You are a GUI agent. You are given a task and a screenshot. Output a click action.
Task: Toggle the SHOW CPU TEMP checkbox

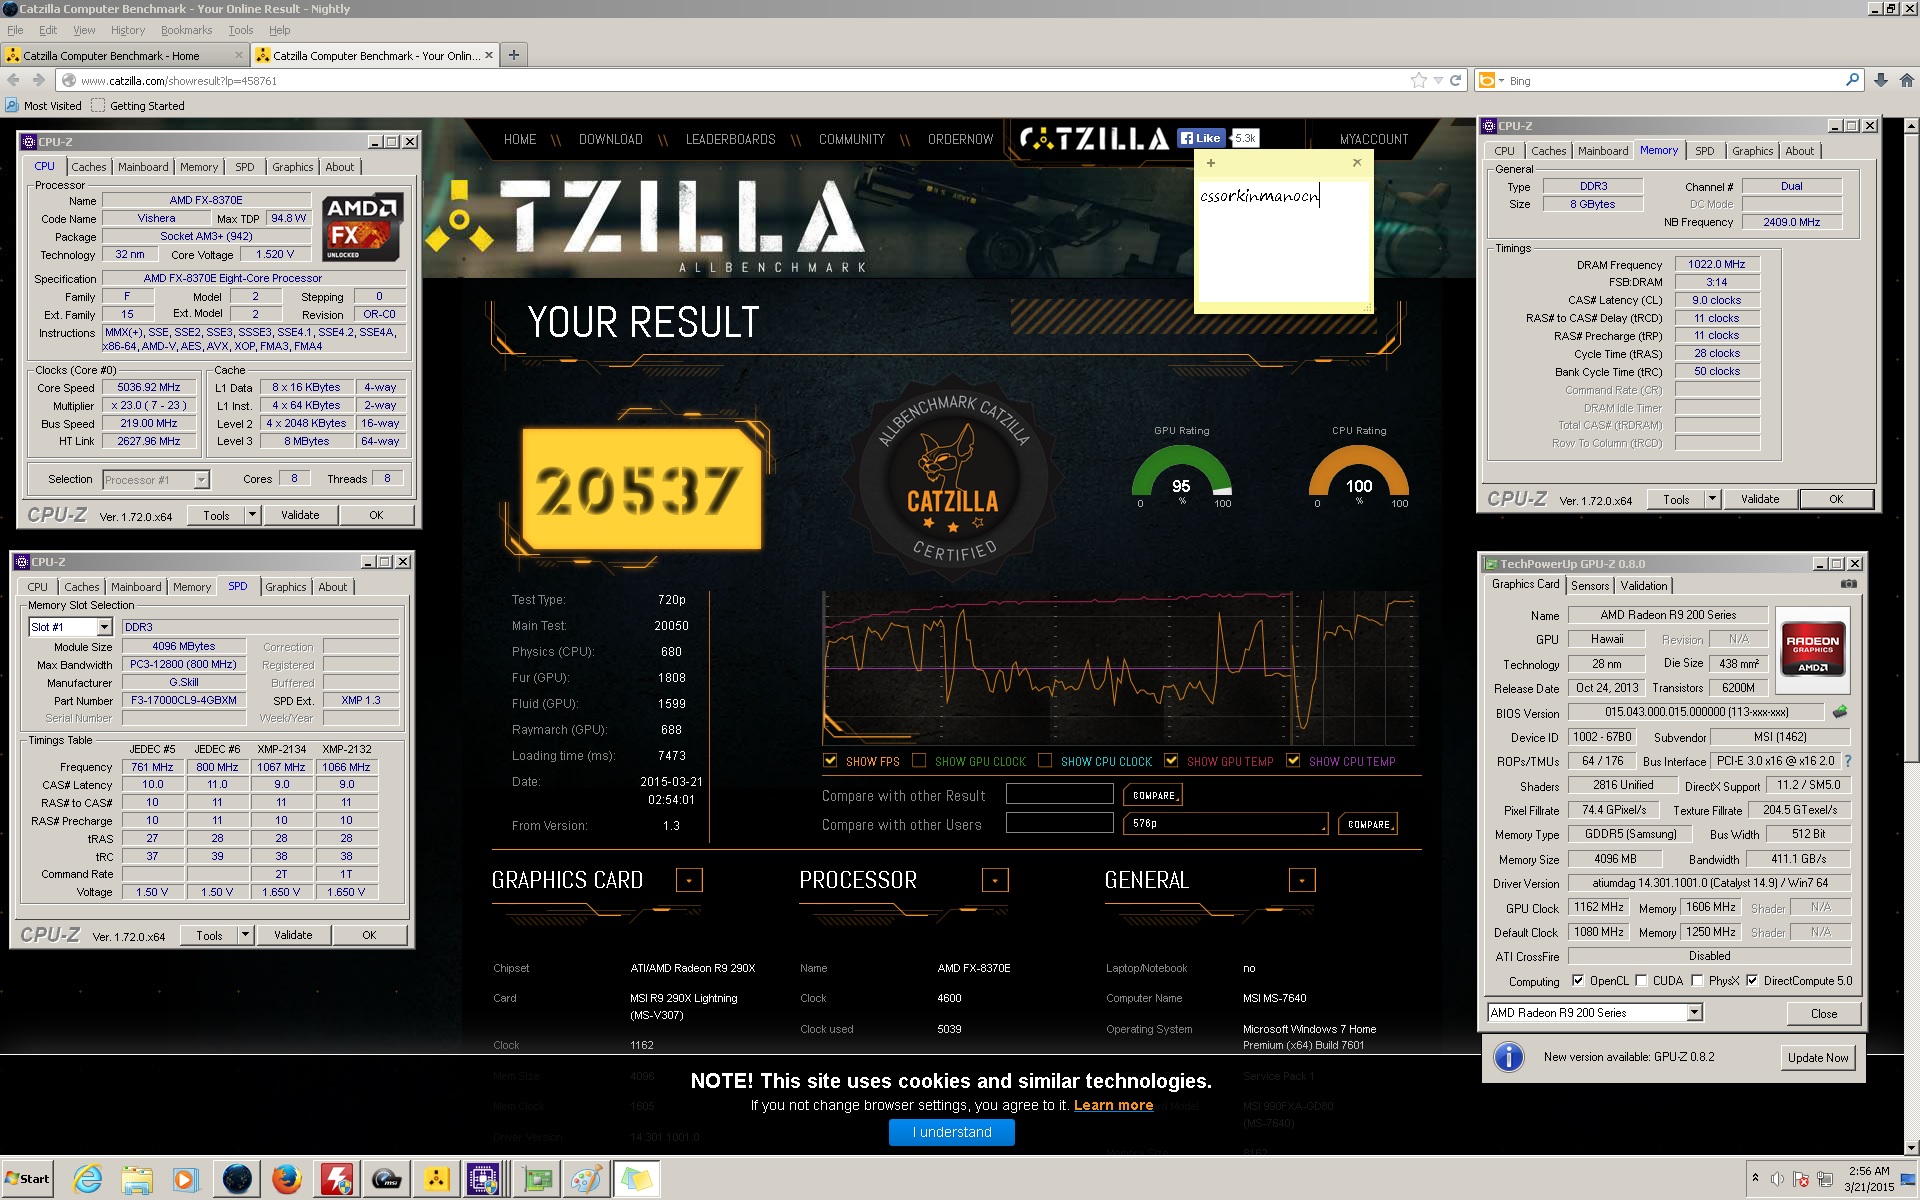(1293, 761)
